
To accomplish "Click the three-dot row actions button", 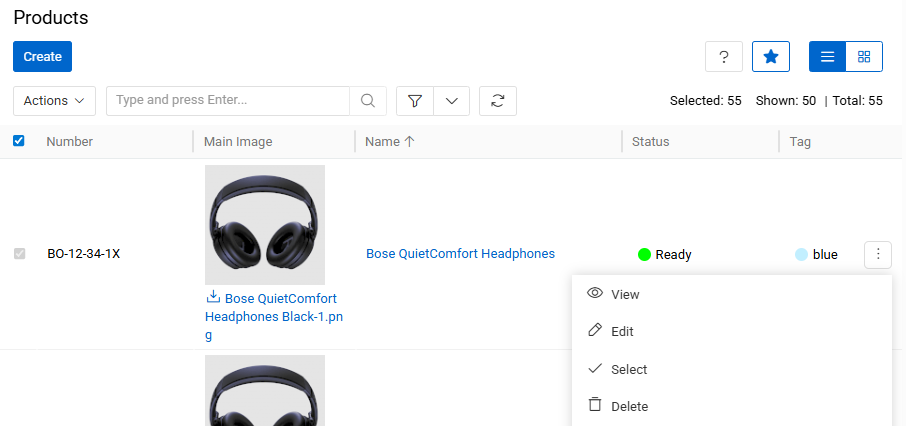I will [878, 254].
